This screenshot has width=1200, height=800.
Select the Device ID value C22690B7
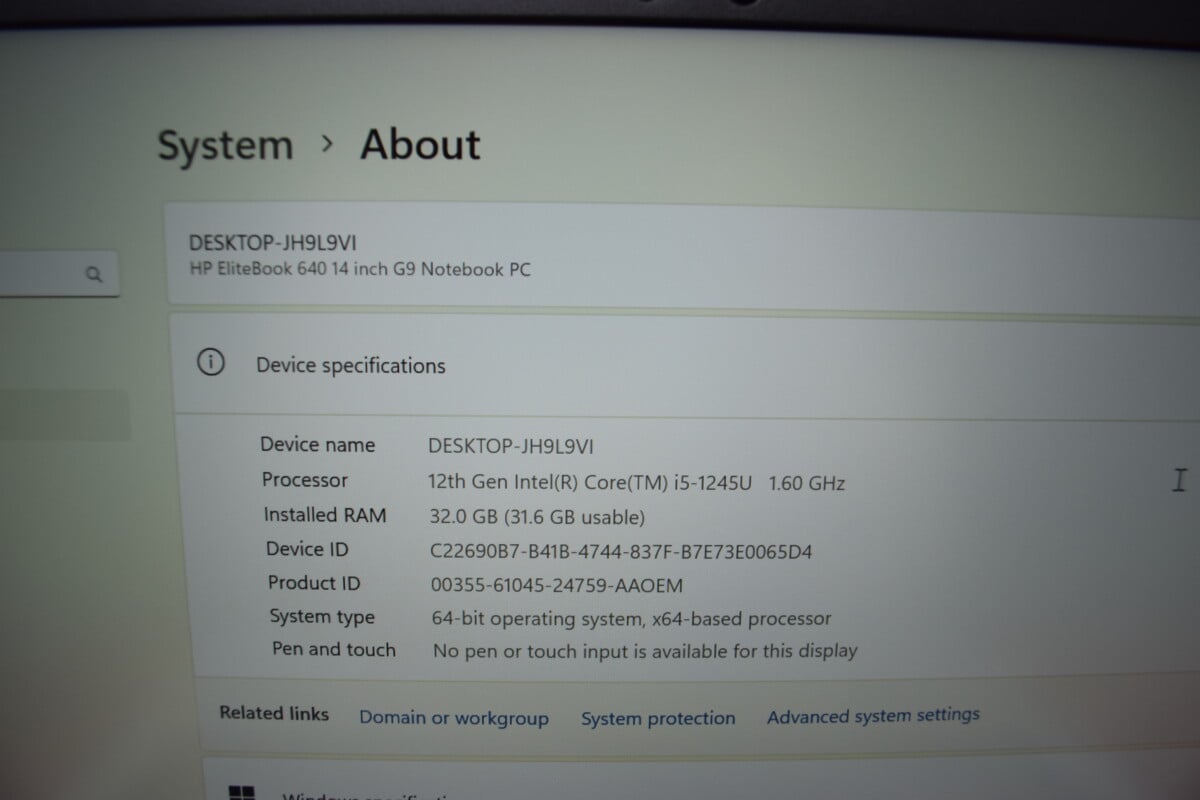pyautogui.click(x=622, y=551)
